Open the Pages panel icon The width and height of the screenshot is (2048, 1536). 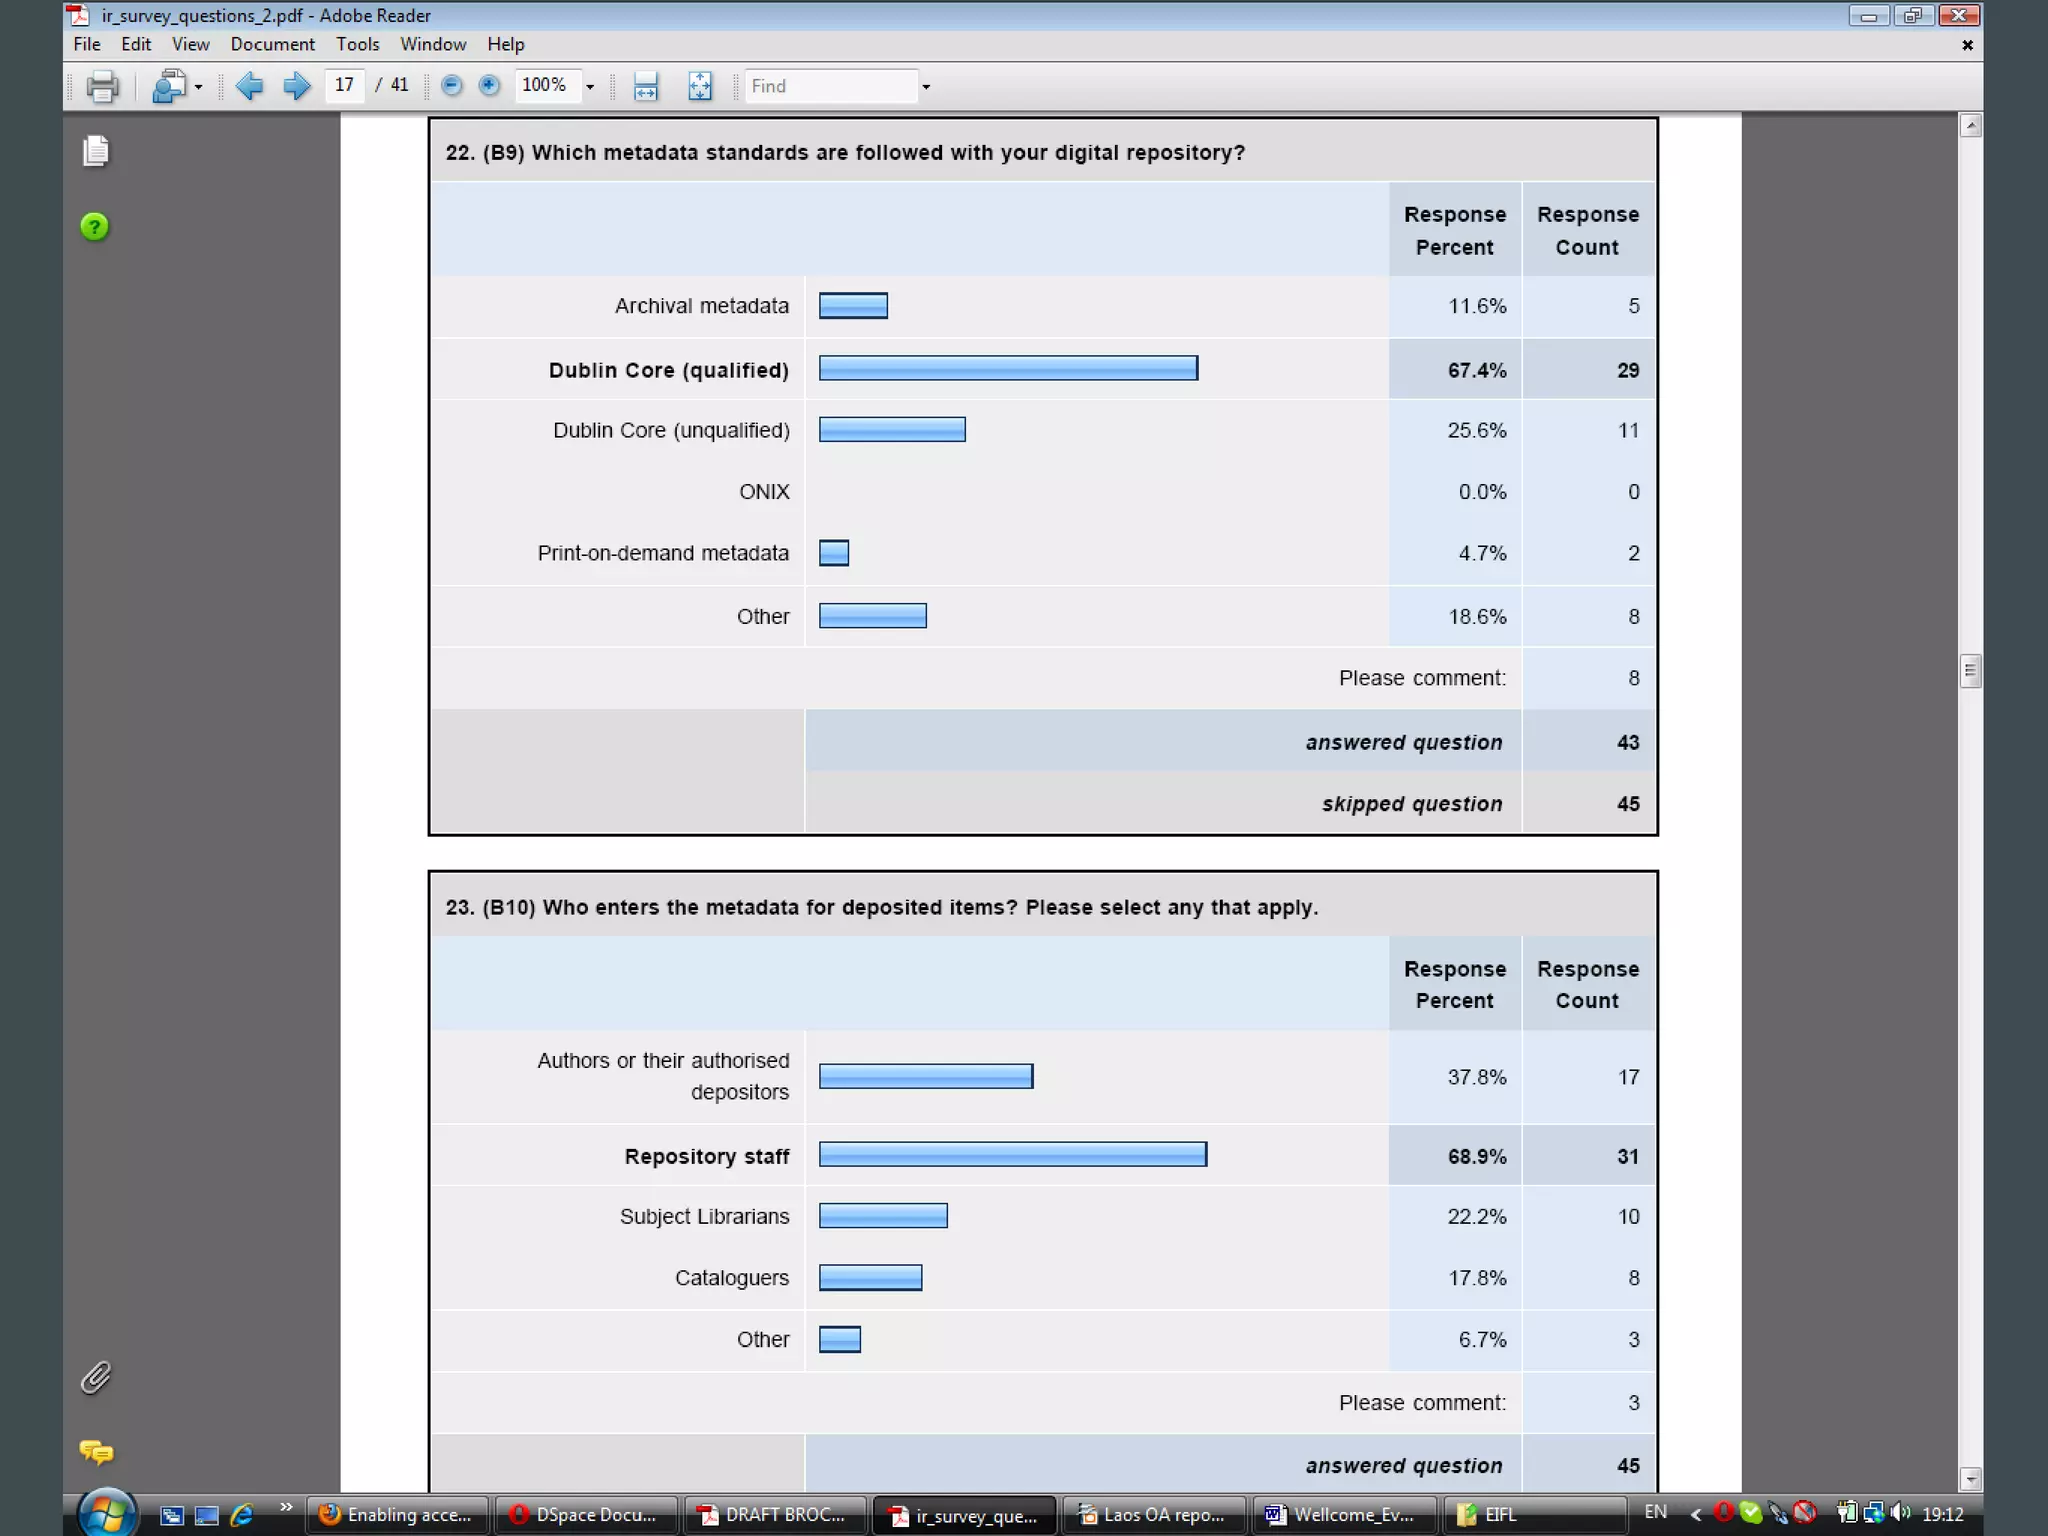point(96,151)
